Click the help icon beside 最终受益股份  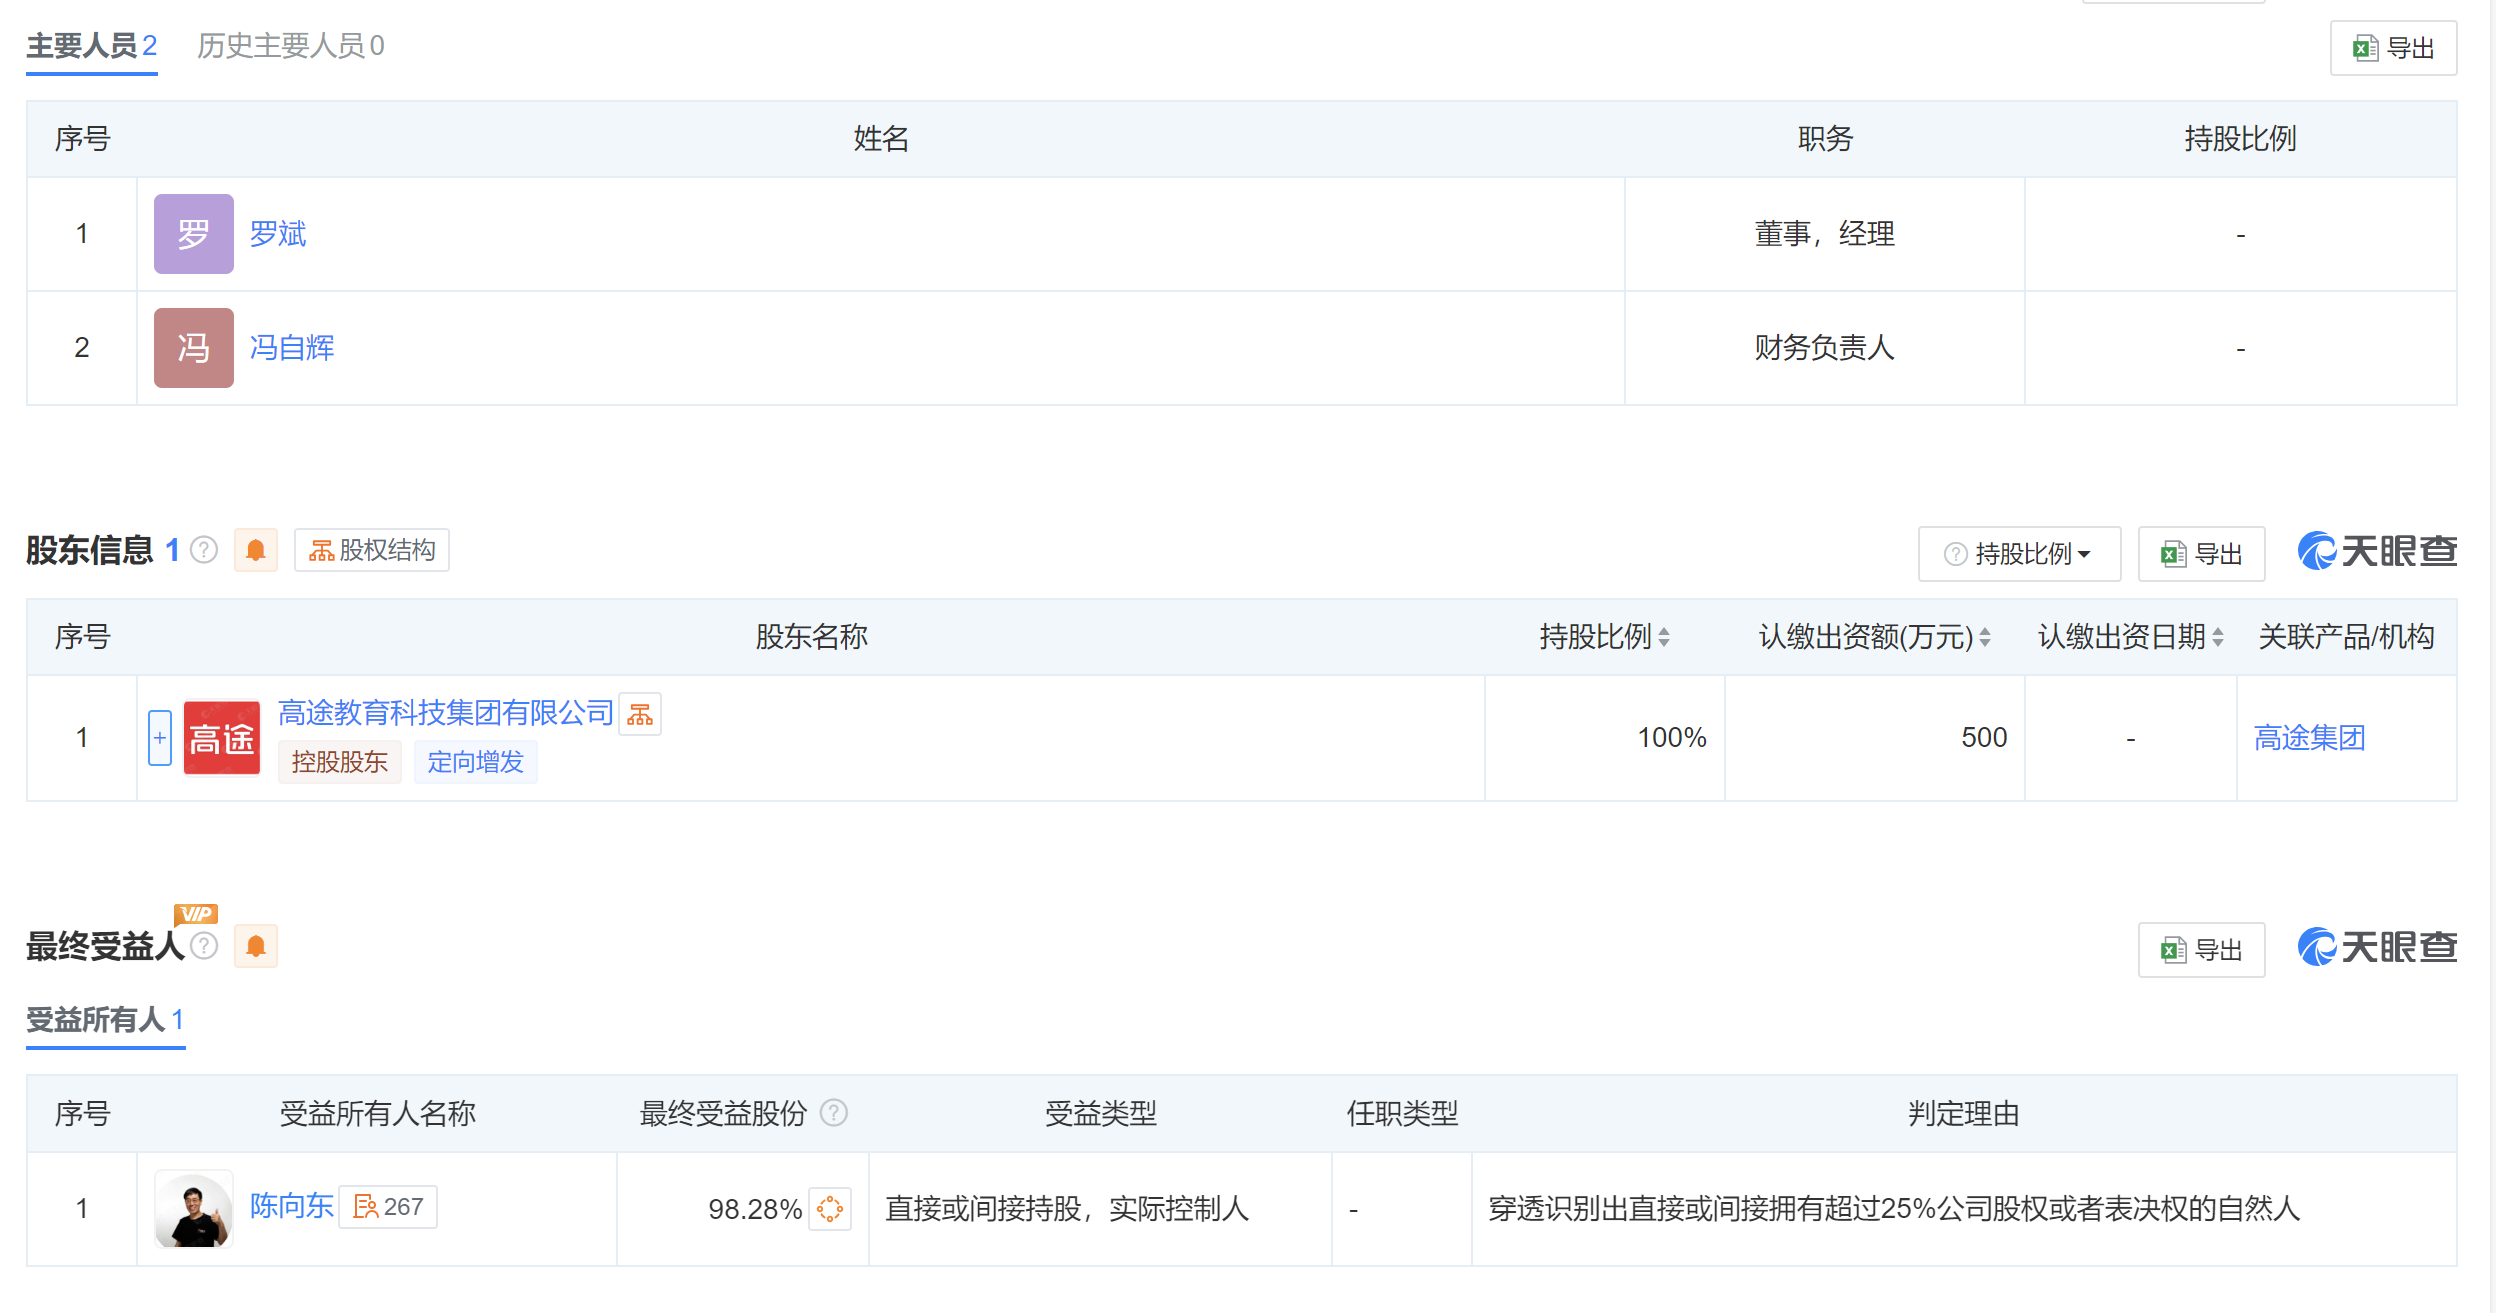tap(834, 1113)
